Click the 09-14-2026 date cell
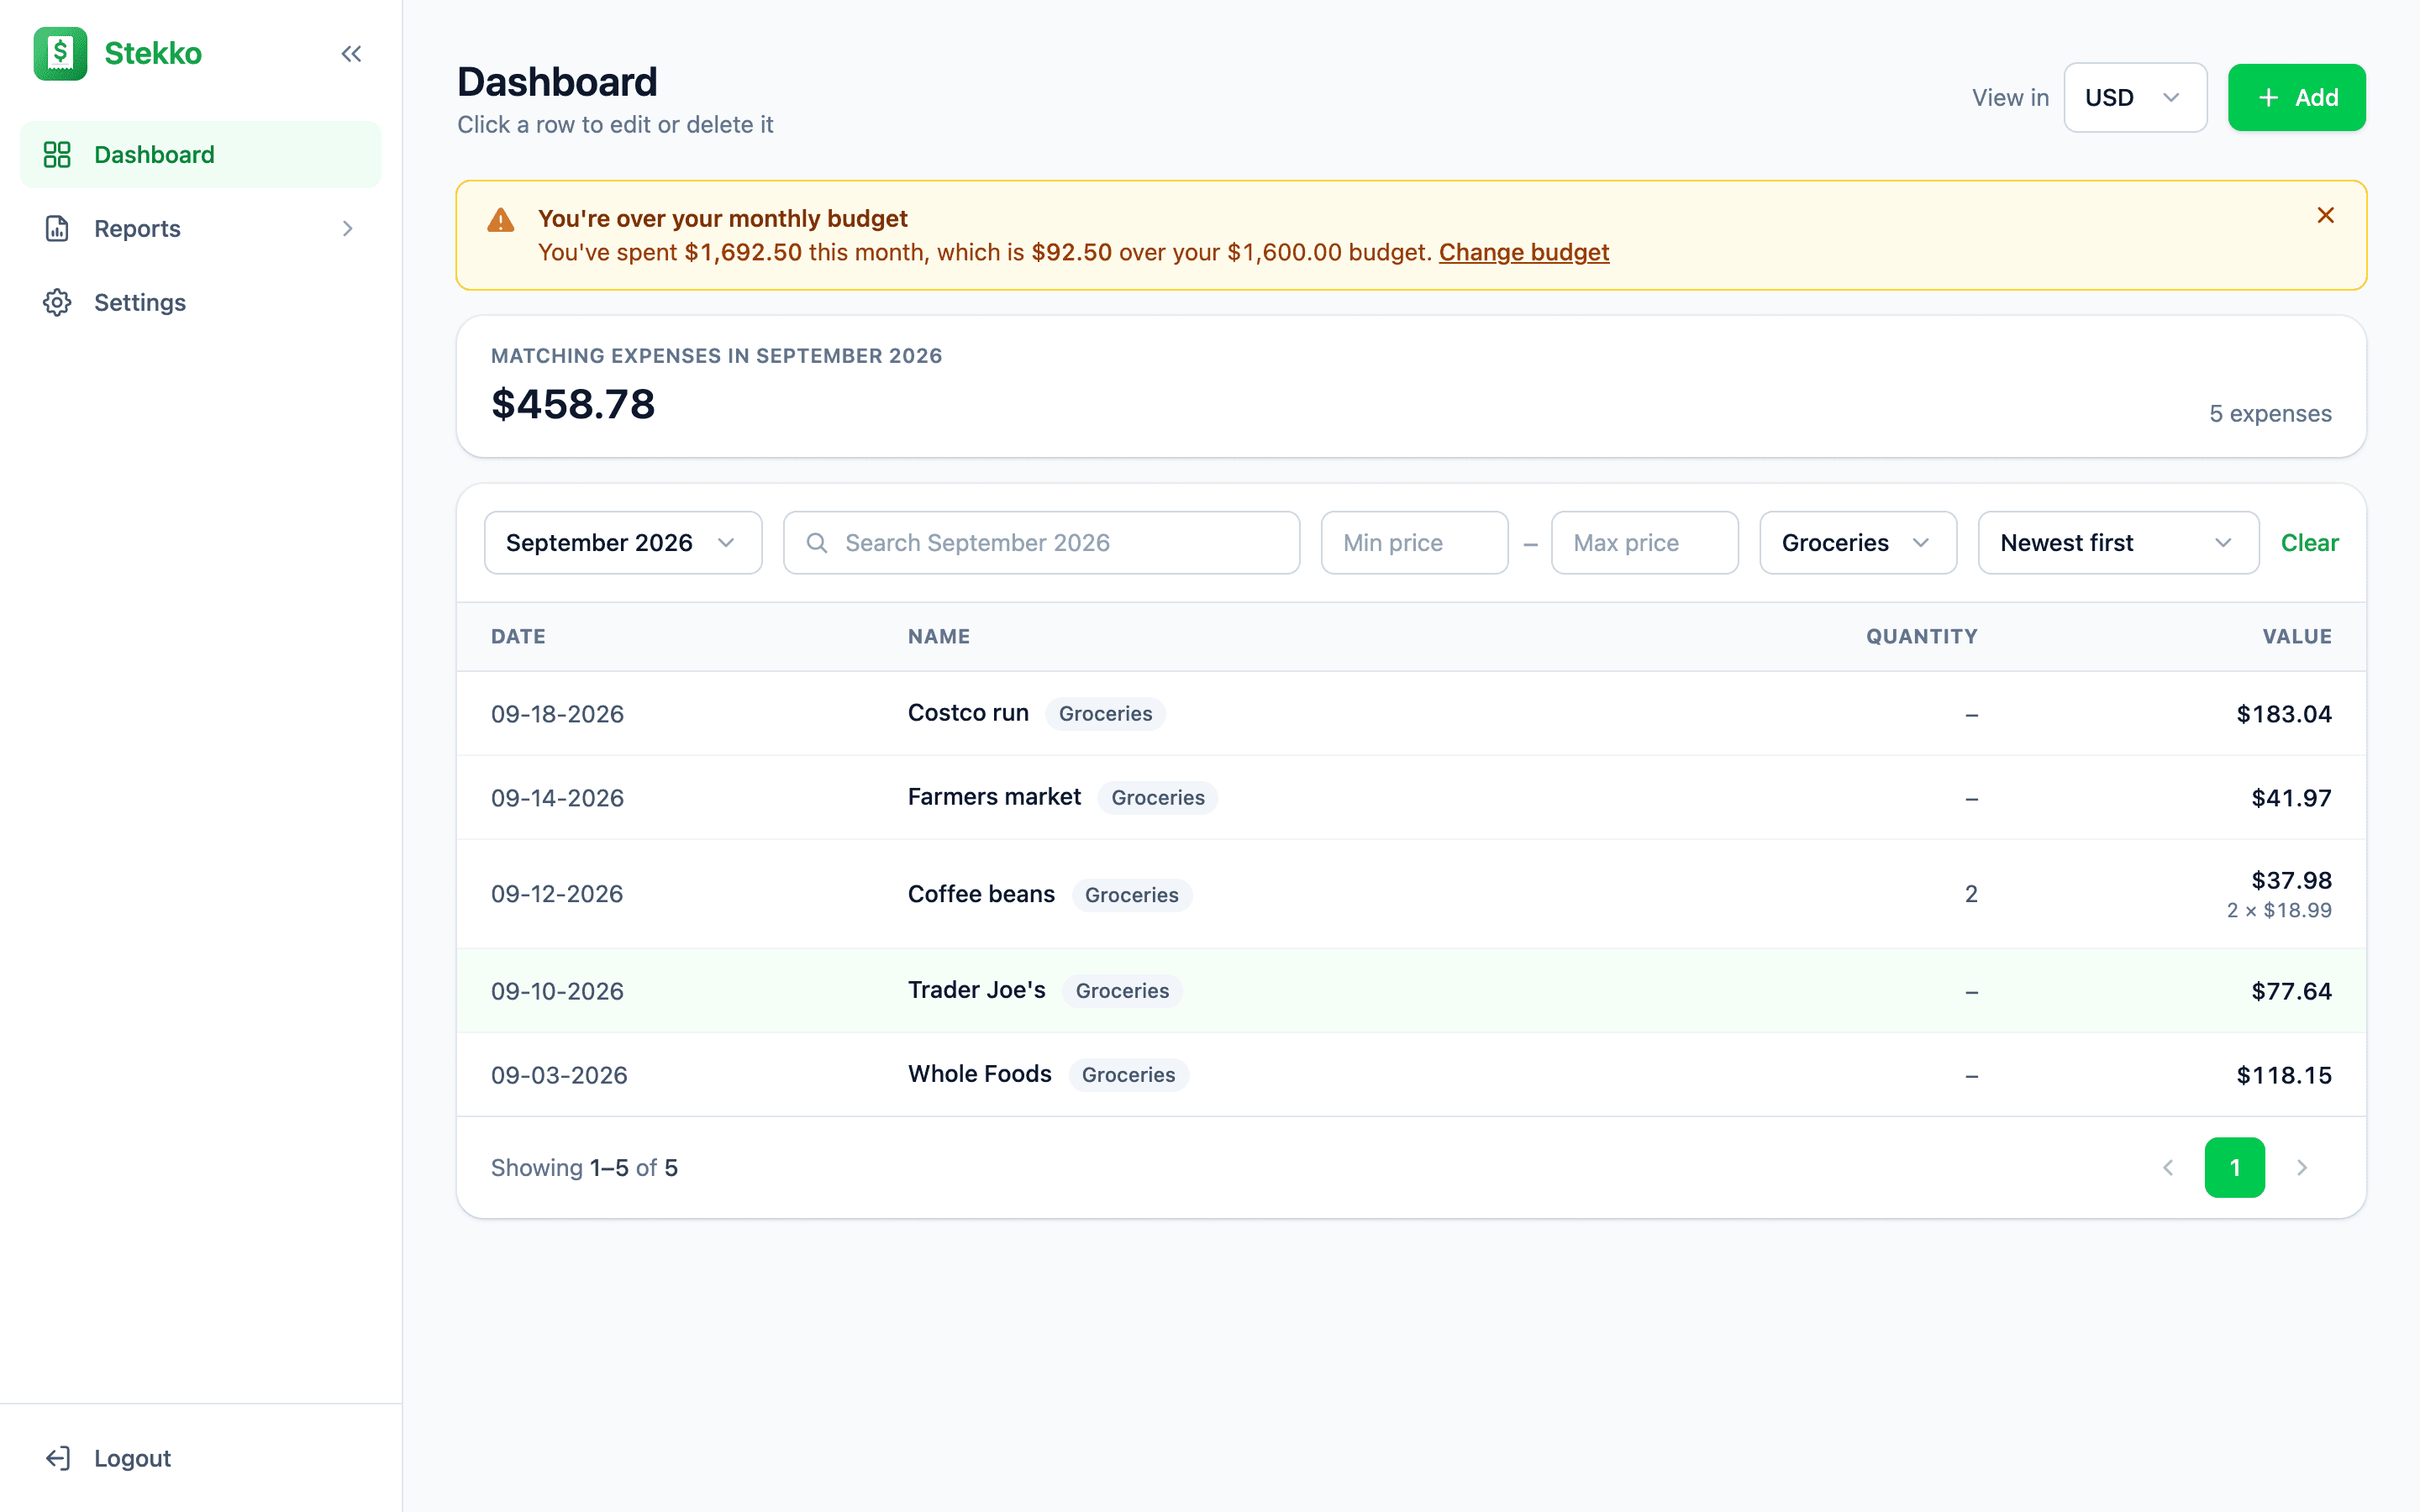Image resolution: width=2420 pixels, height=1512 pixels. 557,798
